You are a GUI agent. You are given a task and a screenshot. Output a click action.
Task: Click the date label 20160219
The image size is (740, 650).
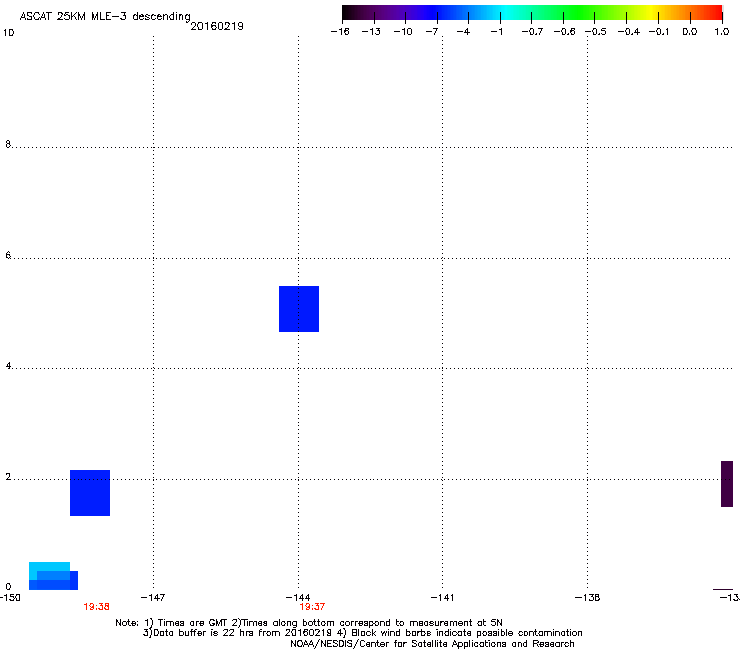pyautogui.click(x=217, y=26)
